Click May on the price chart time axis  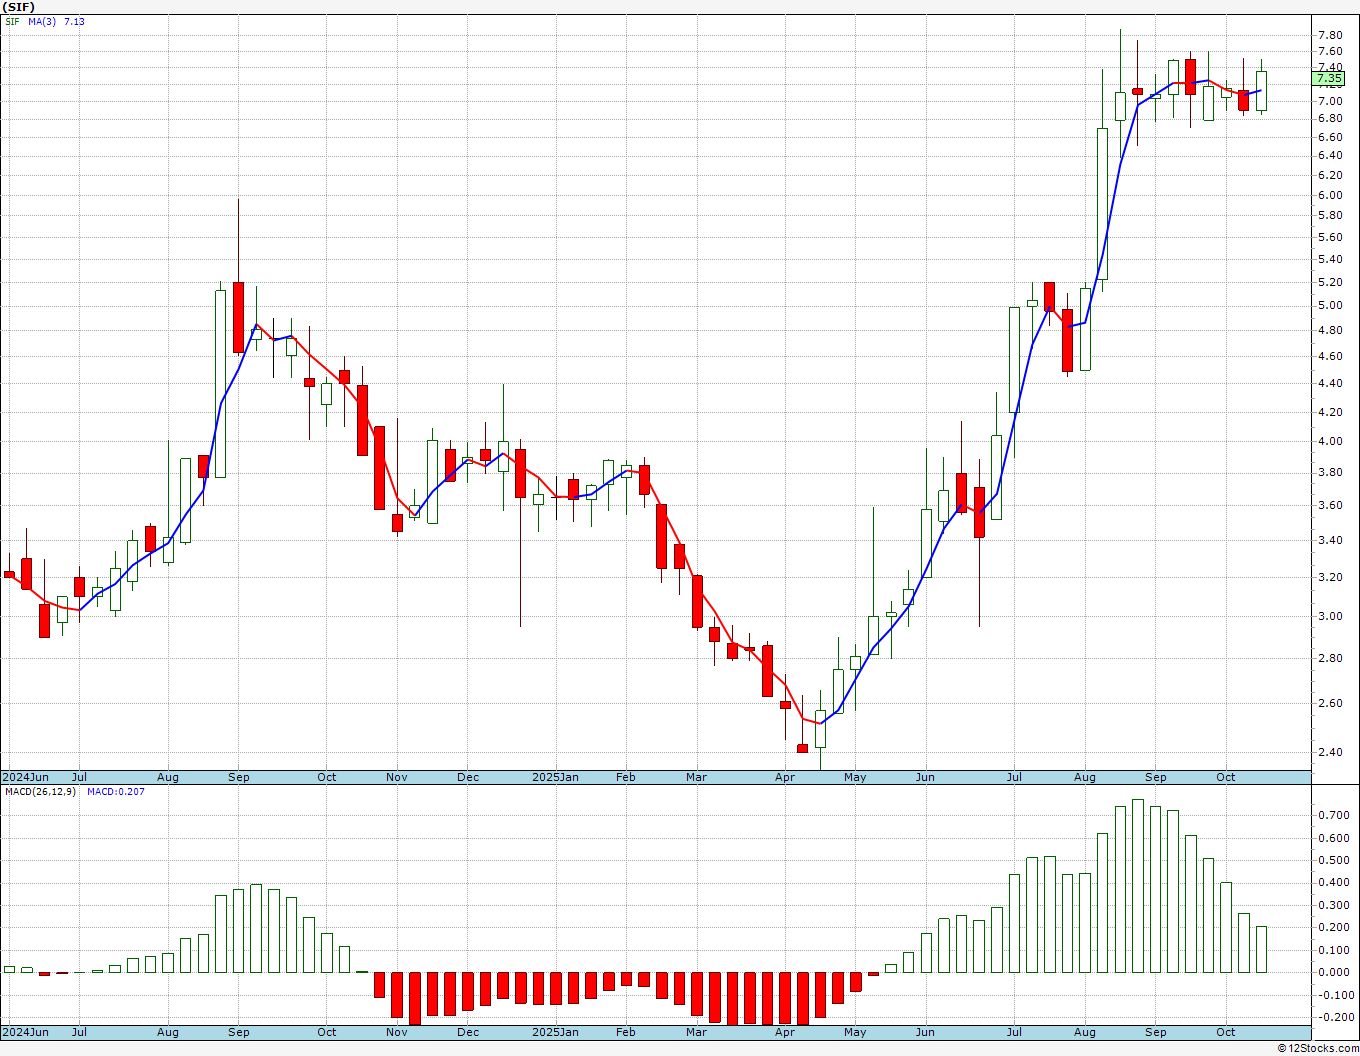click(x=855, y=777)
